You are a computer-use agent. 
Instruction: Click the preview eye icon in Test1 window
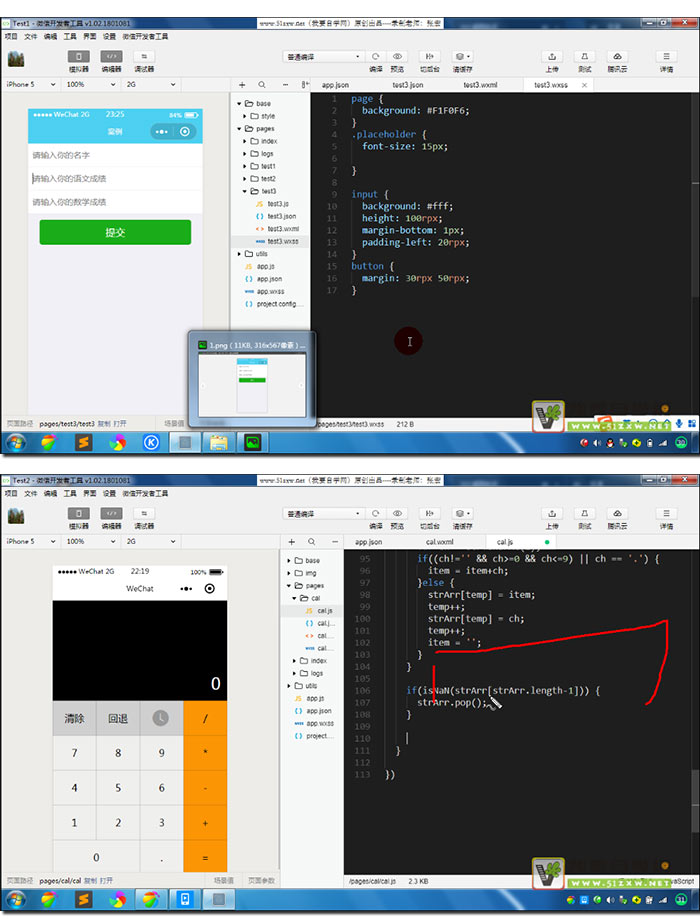point(398,57)
